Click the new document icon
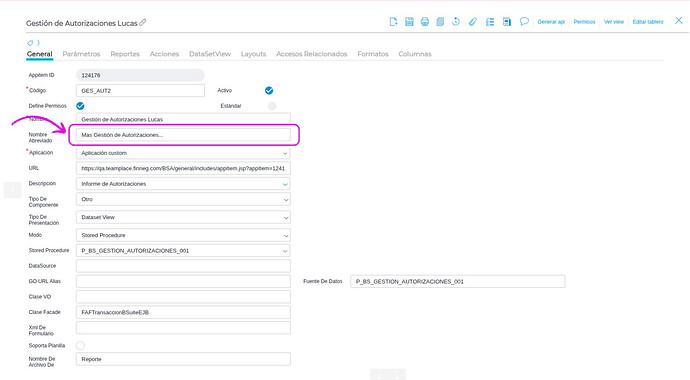The image size is (690, 380). [393, 22]
